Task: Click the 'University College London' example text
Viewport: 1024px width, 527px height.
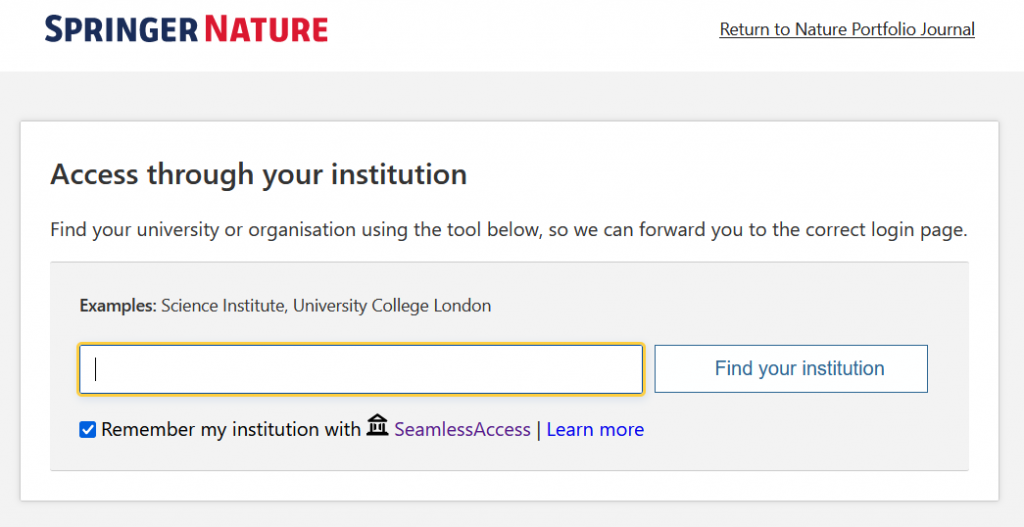Action: (392, 306)
